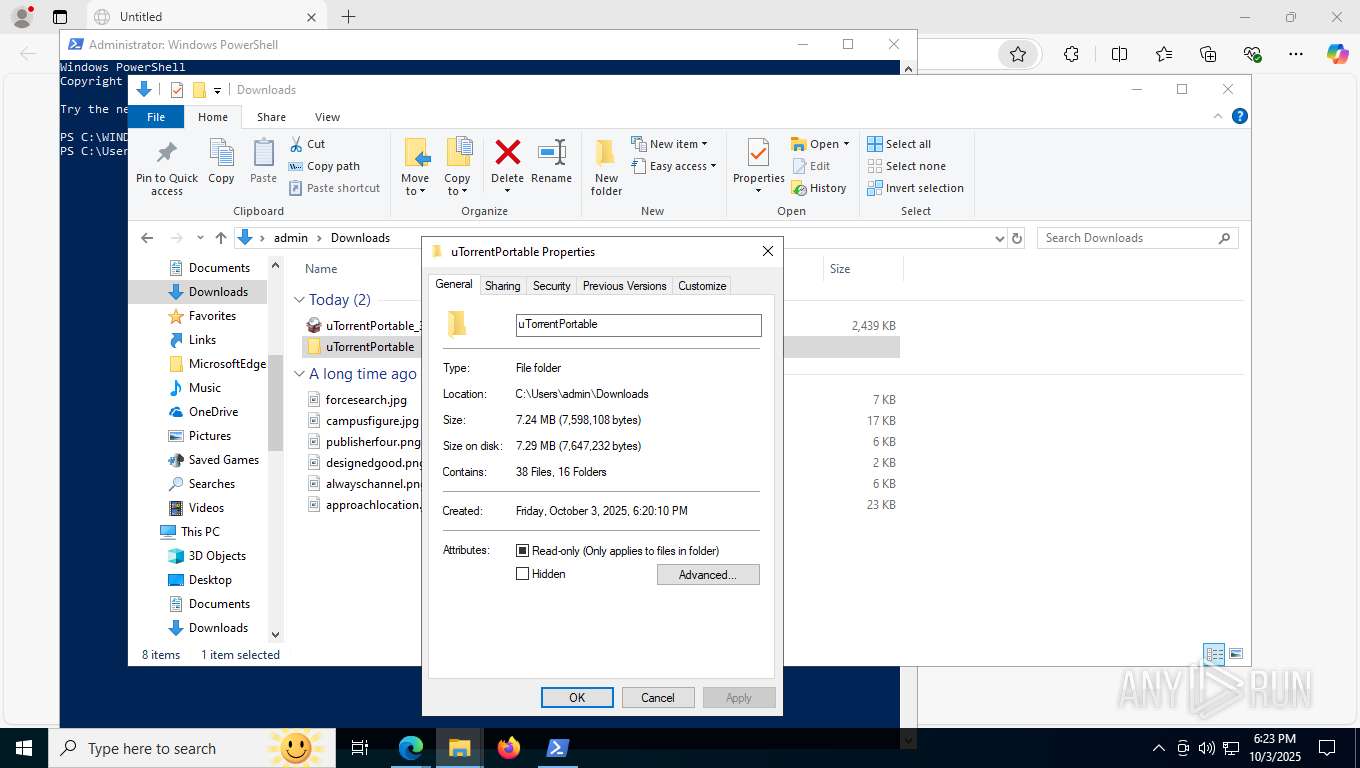Viewport: 1360px width, 768px height.
Task: Open PowerShell from taskbar
Action: click(x=557, y=748)
